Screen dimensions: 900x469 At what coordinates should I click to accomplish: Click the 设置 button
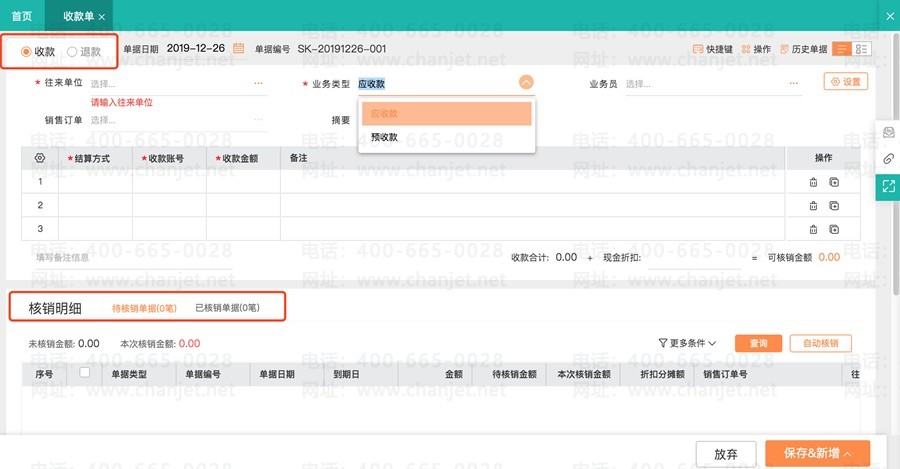point(846,82)
